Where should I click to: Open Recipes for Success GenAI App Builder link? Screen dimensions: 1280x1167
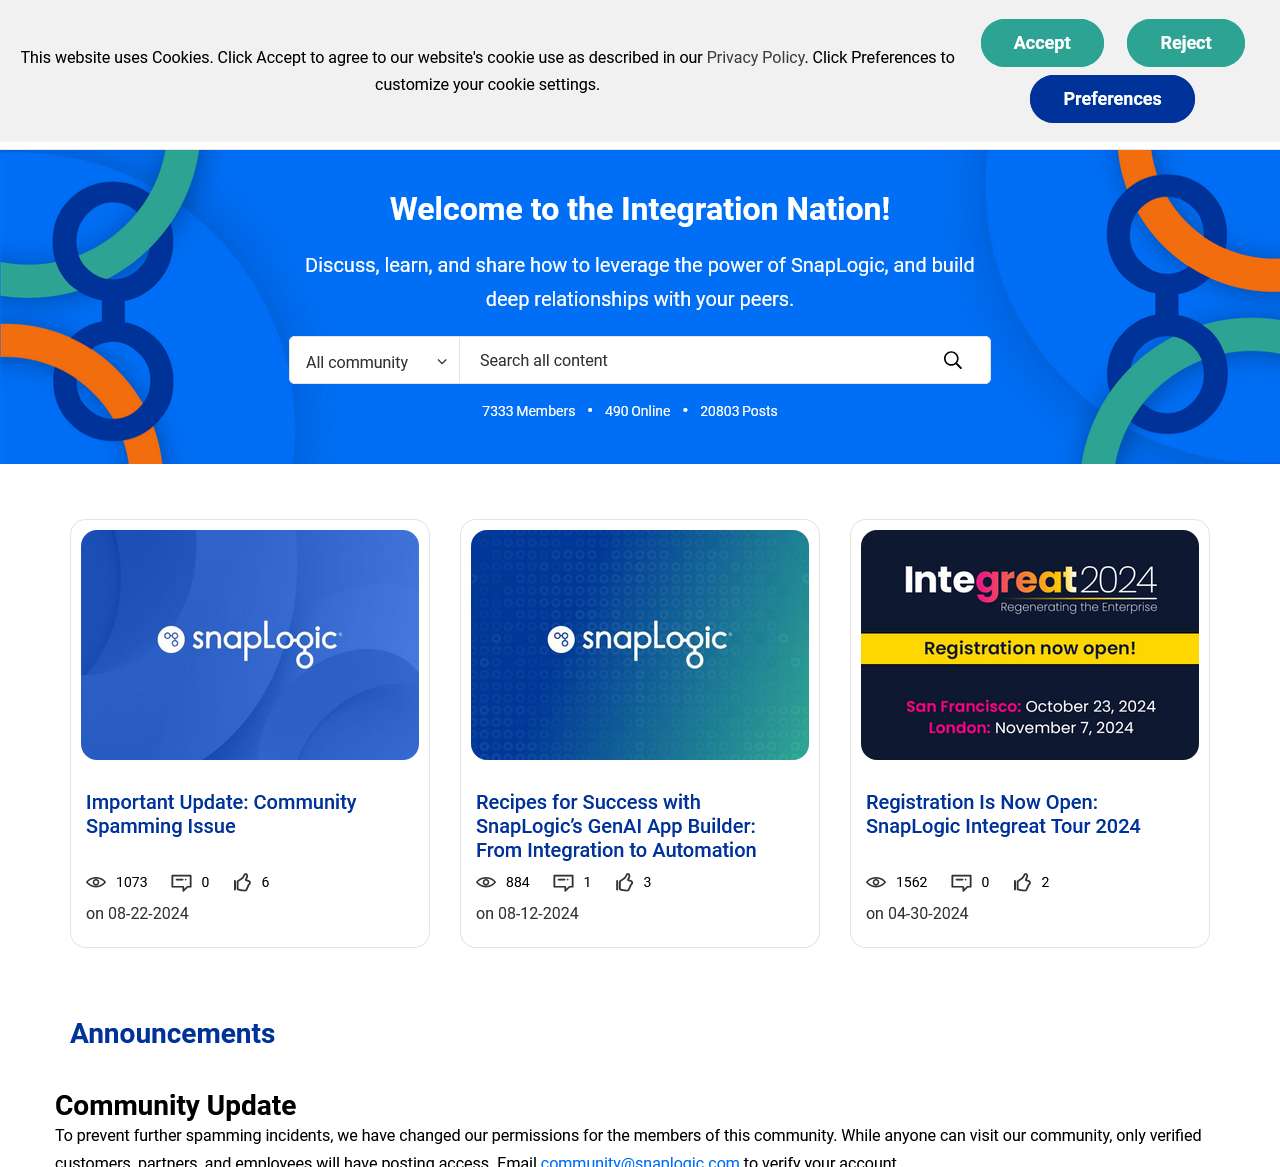click(616, 826)
